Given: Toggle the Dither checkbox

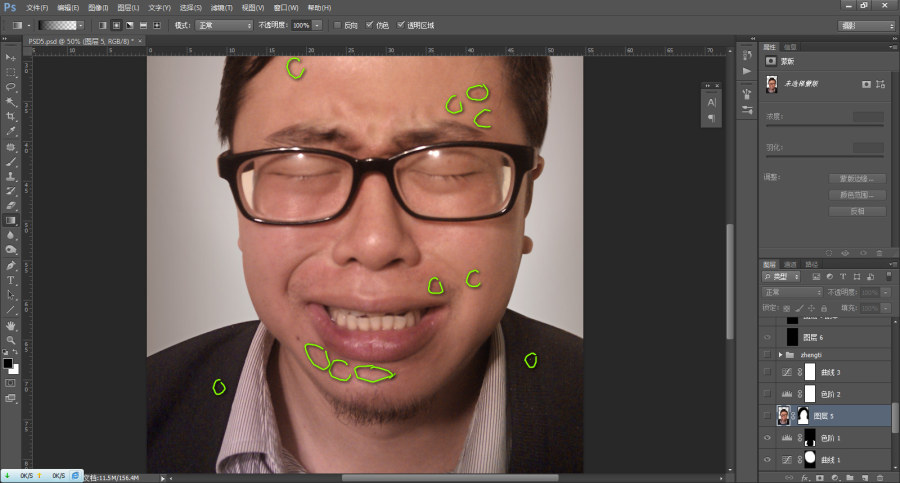Looking at the screenshot, I should tap(369, 25).
